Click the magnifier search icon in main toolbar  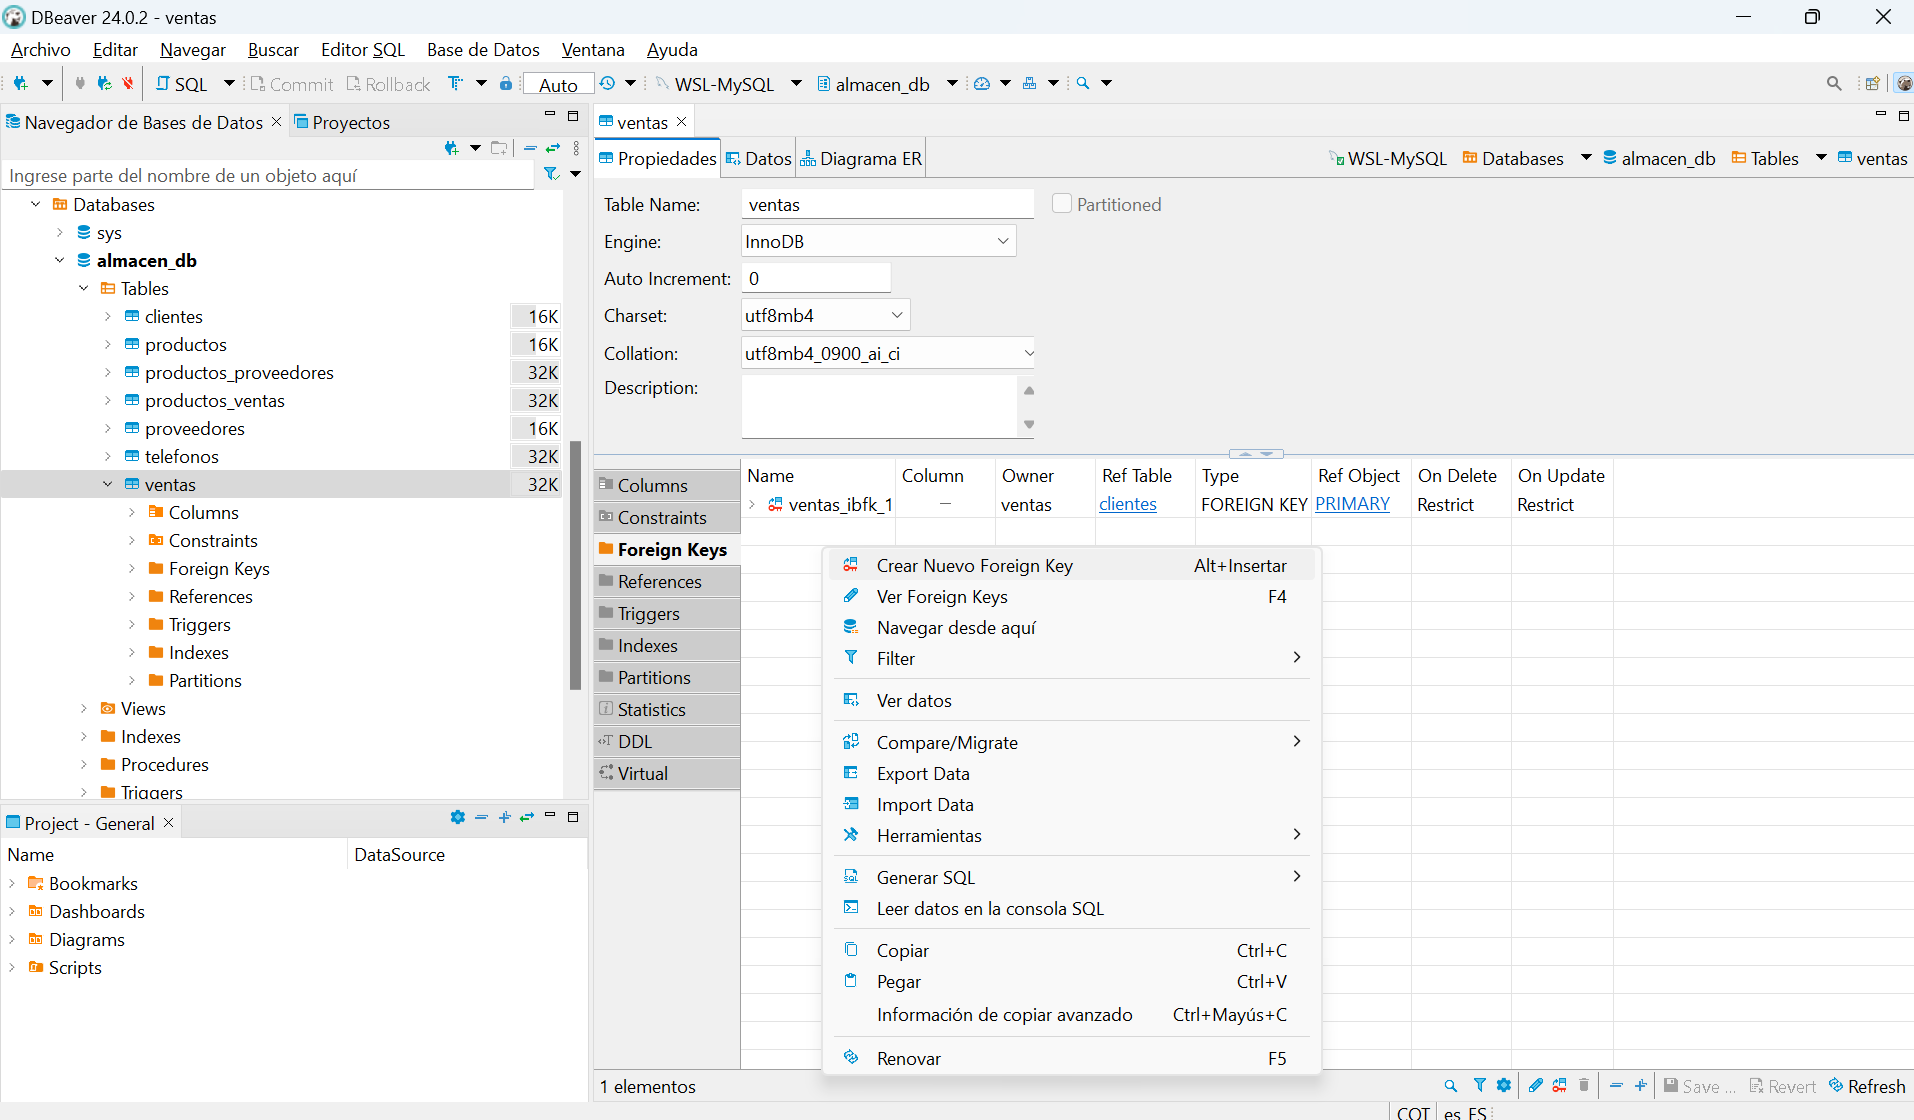(x=1083, y=84)
